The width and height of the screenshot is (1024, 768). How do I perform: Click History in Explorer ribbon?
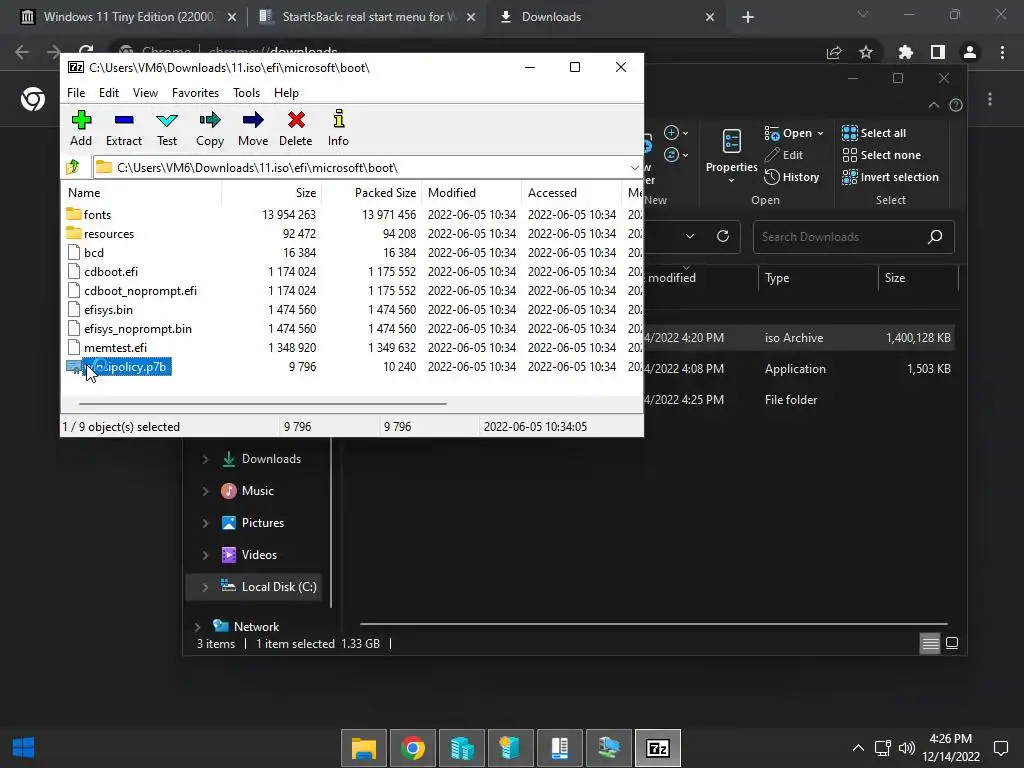tap(792, 177)
